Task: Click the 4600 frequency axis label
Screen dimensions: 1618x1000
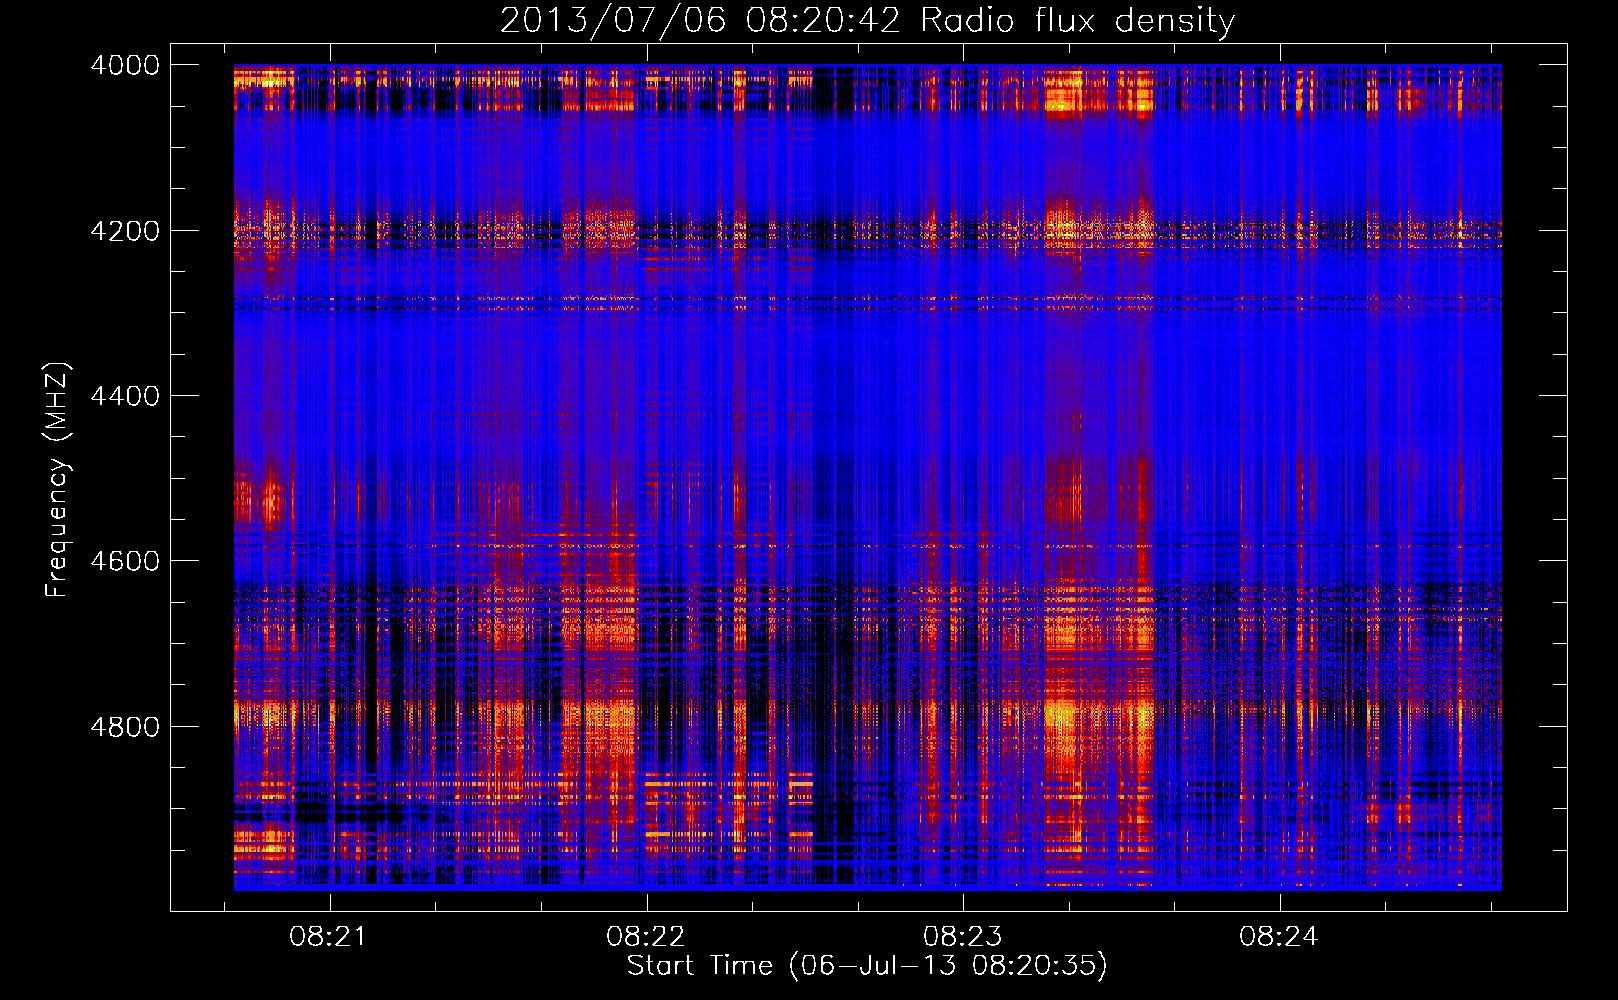Action: [125, 561]
